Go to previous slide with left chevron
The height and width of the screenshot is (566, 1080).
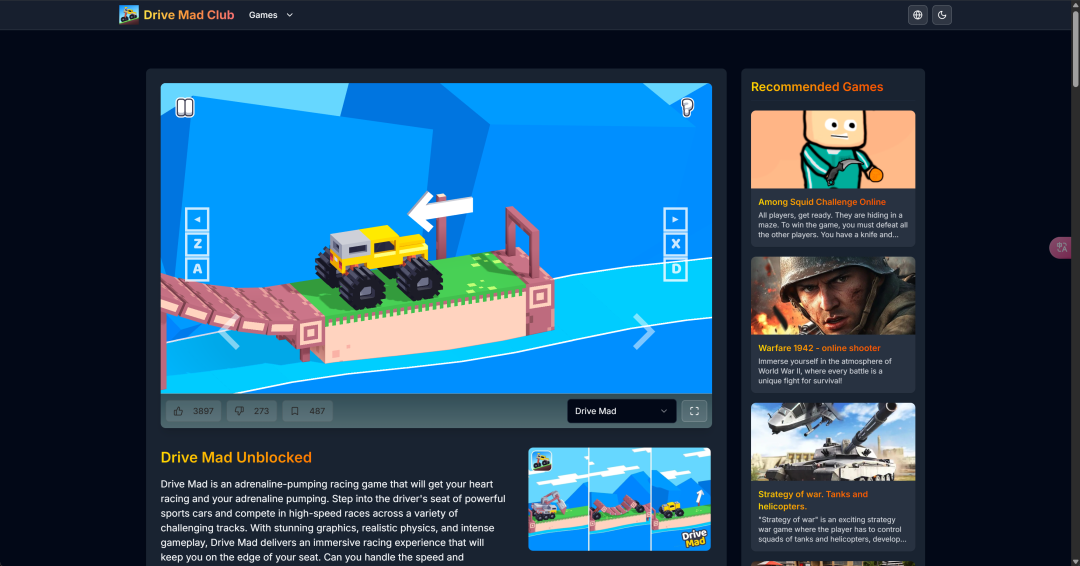(229, 332)
